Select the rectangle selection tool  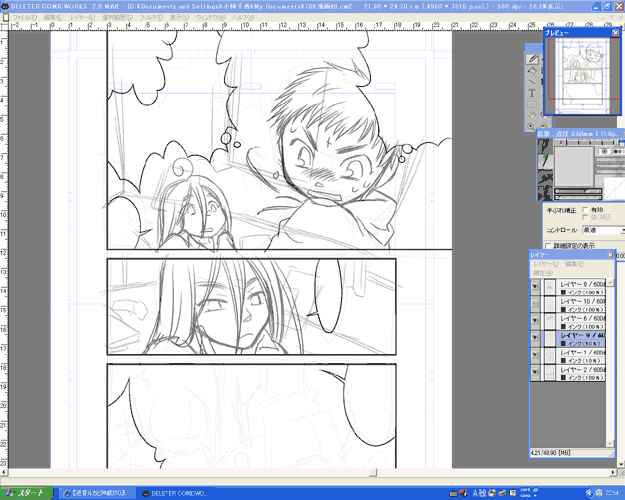pyautogui.click(x=532, y=104)
